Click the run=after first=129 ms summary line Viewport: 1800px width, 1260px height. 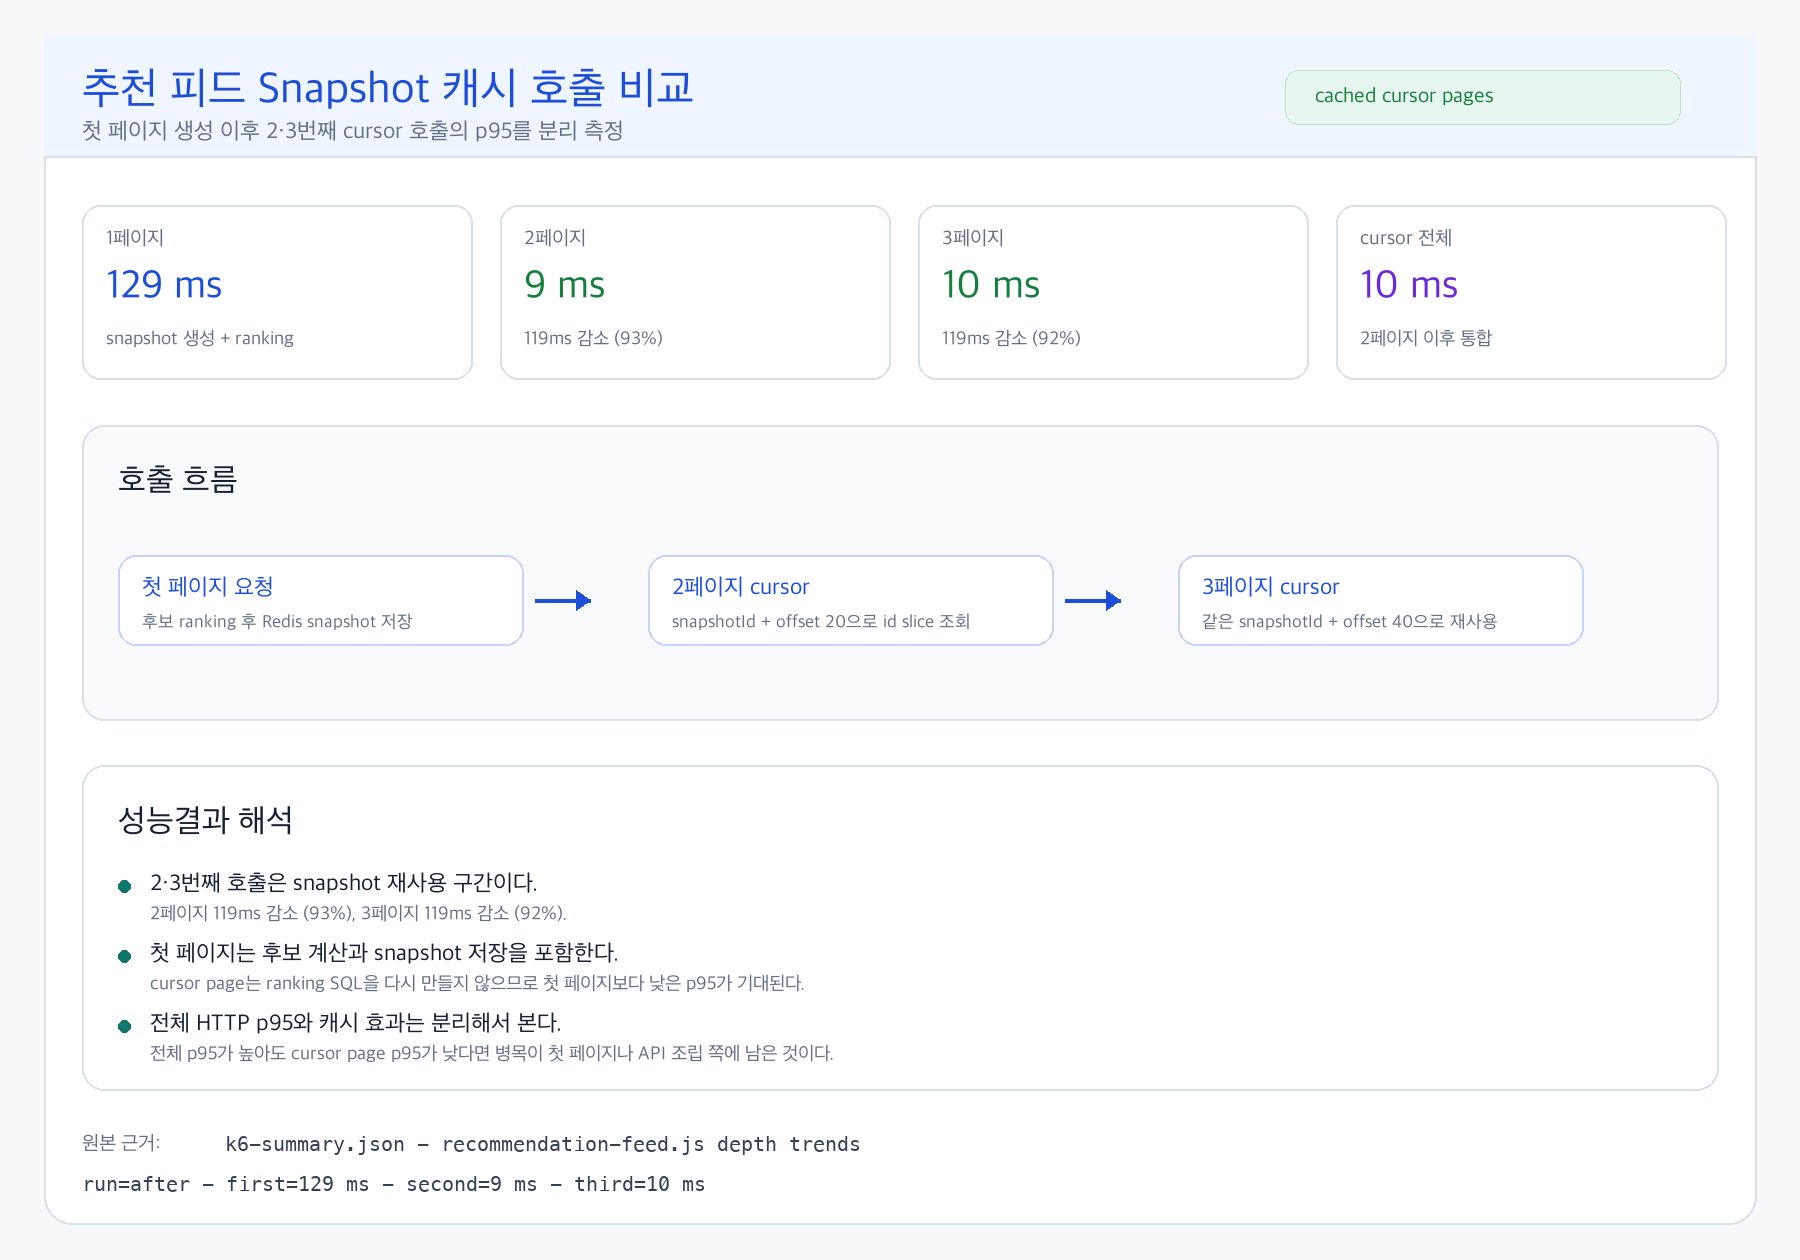click(x=394, y=1184)
